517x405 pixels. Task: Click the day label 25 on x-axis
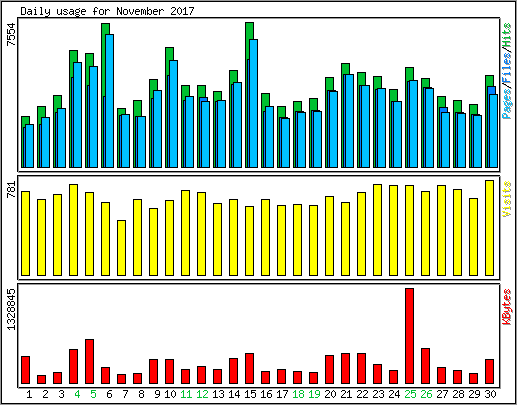click(x=410, y=394)
